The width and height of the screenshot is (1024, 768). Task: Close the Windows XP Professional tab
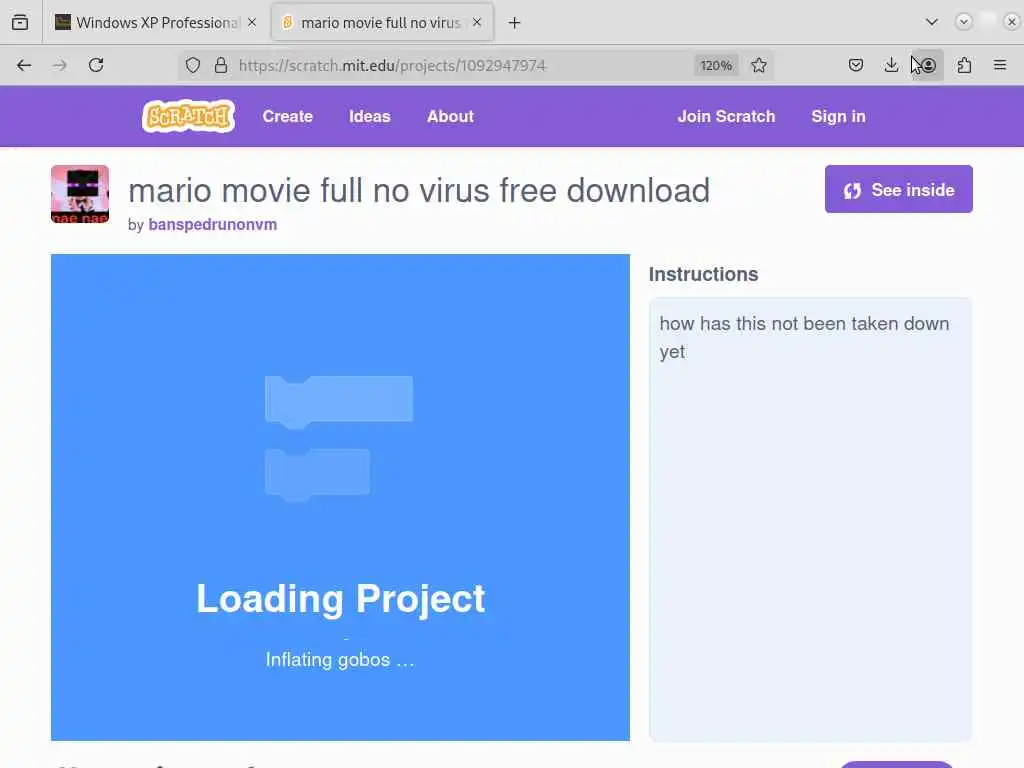click(252, 22)
